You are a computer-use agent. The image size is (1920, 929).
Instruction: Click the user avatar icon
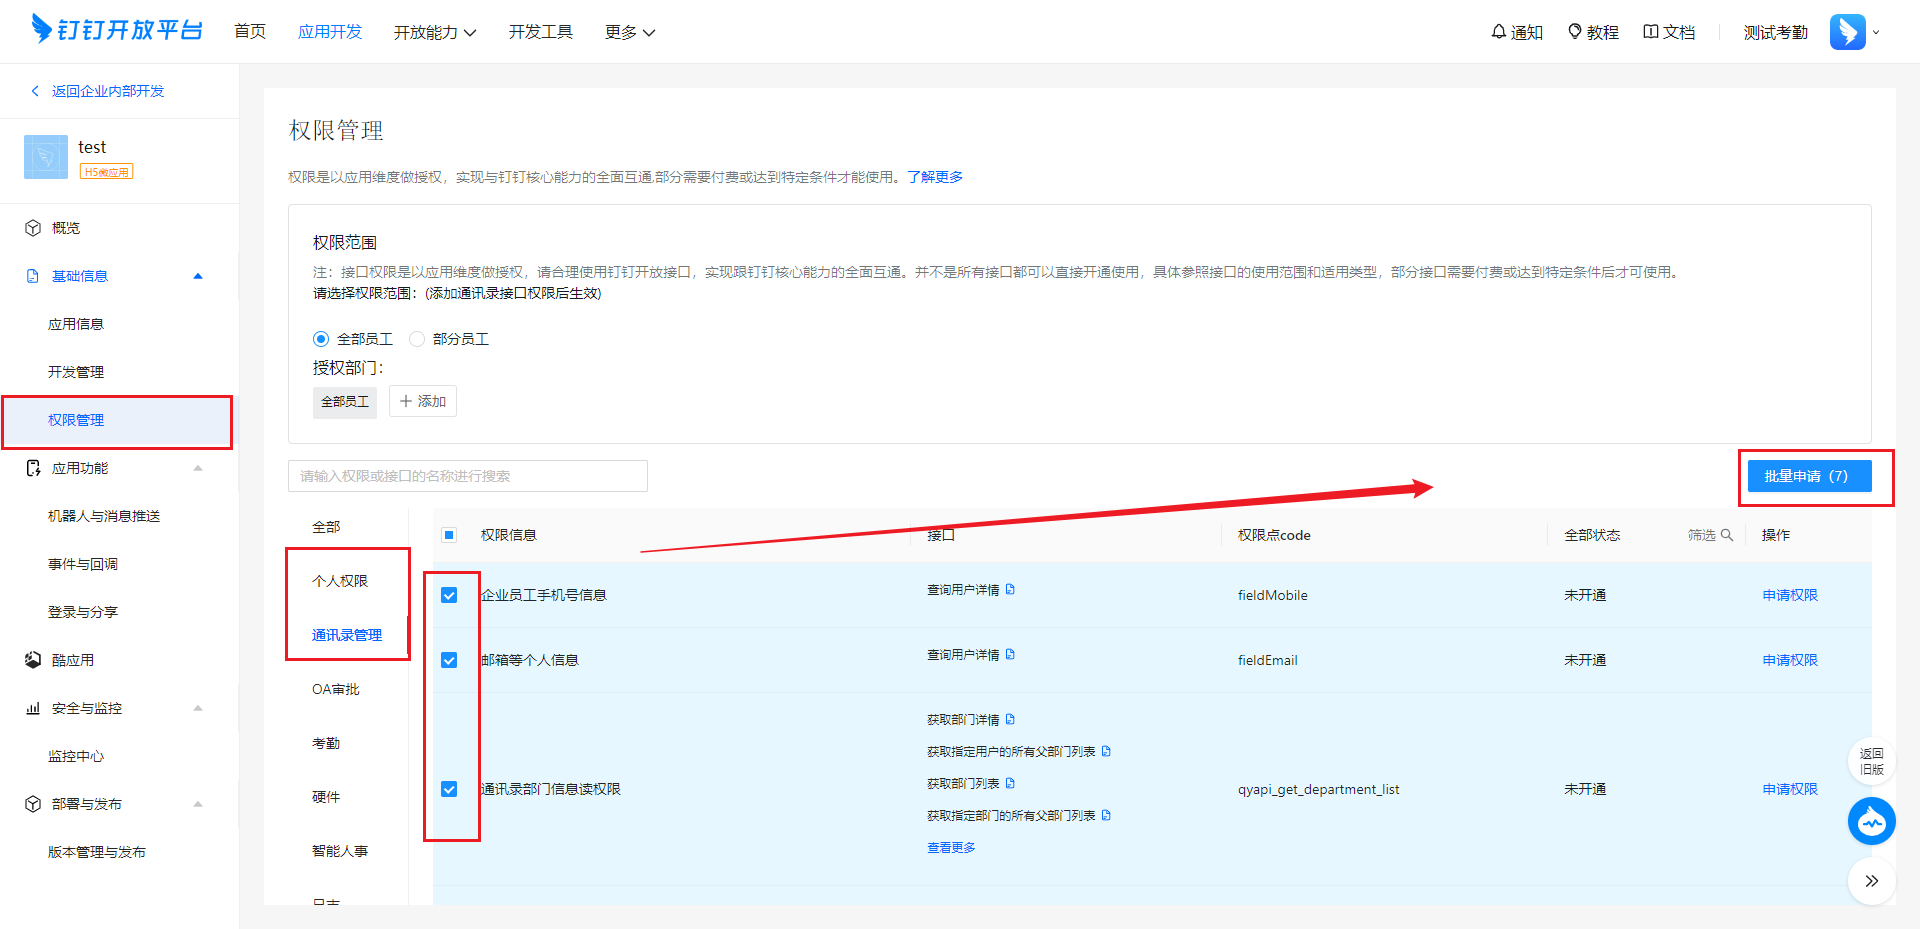(1847, 32)
